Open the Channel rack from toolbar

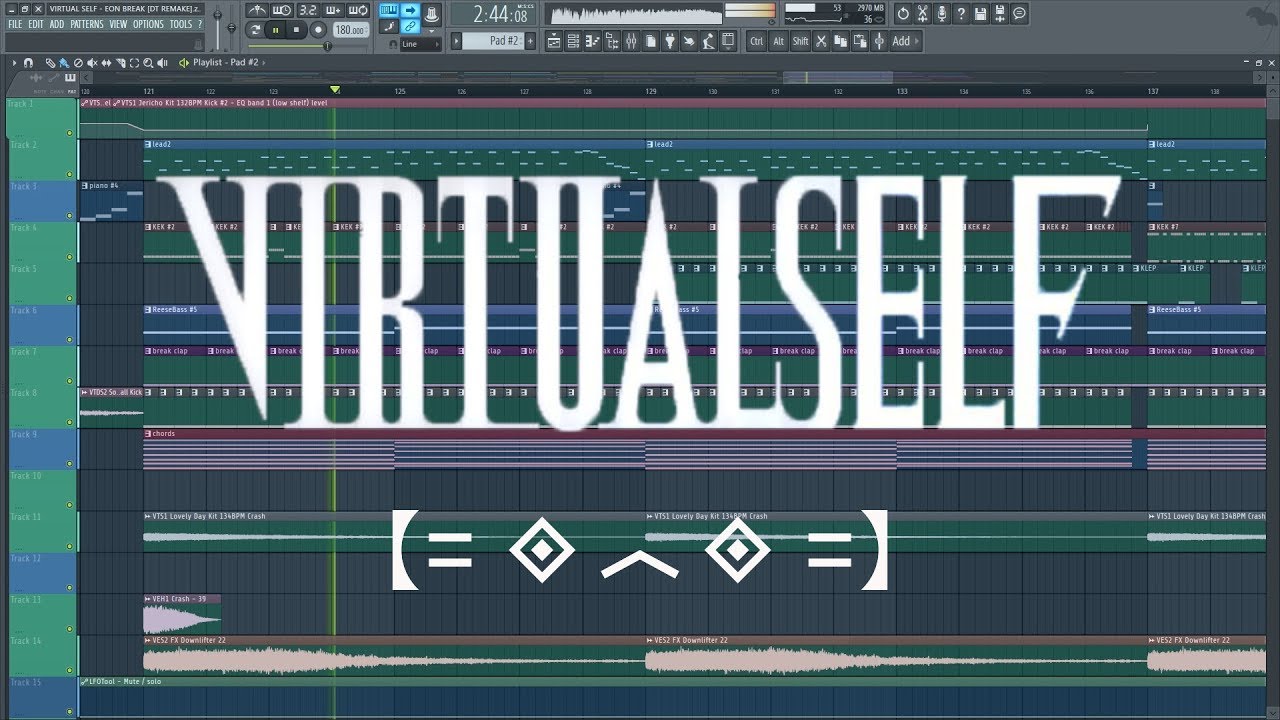tap(573, 41)
